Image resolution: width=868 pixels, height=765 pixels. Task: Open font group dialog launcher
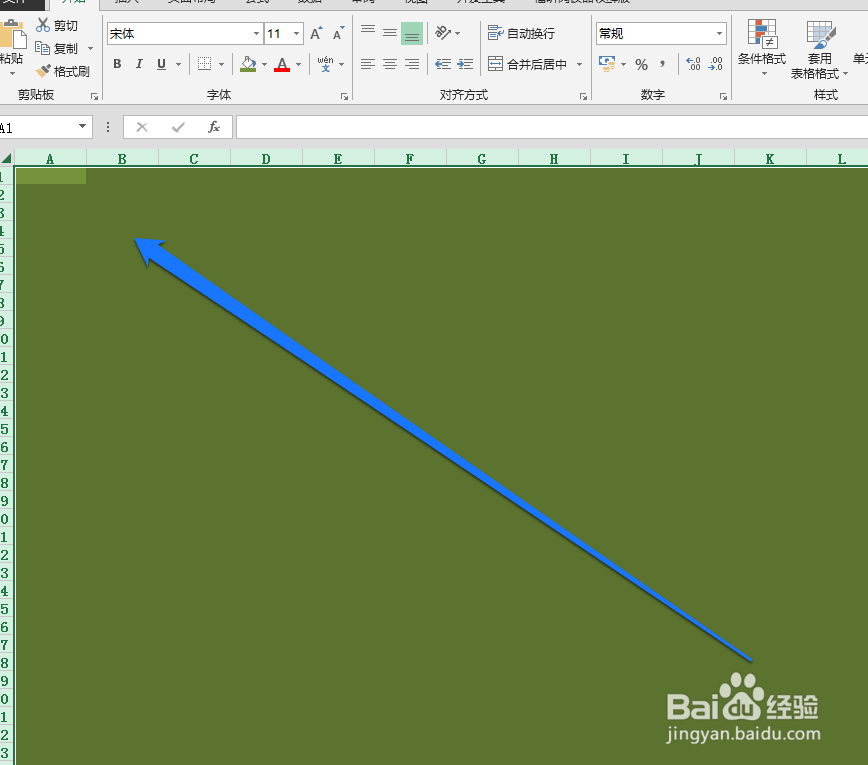(344, 96)
